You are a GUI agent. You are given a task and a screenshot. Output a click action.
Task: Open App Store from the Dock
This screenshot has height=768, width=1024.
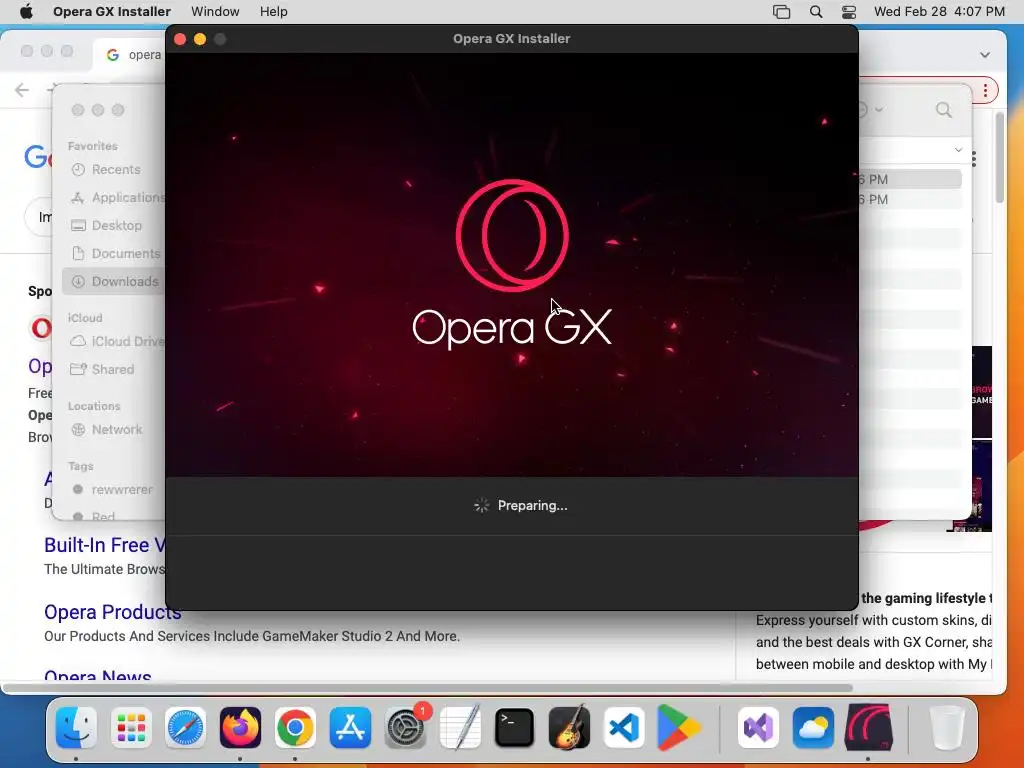click(350, 728)
